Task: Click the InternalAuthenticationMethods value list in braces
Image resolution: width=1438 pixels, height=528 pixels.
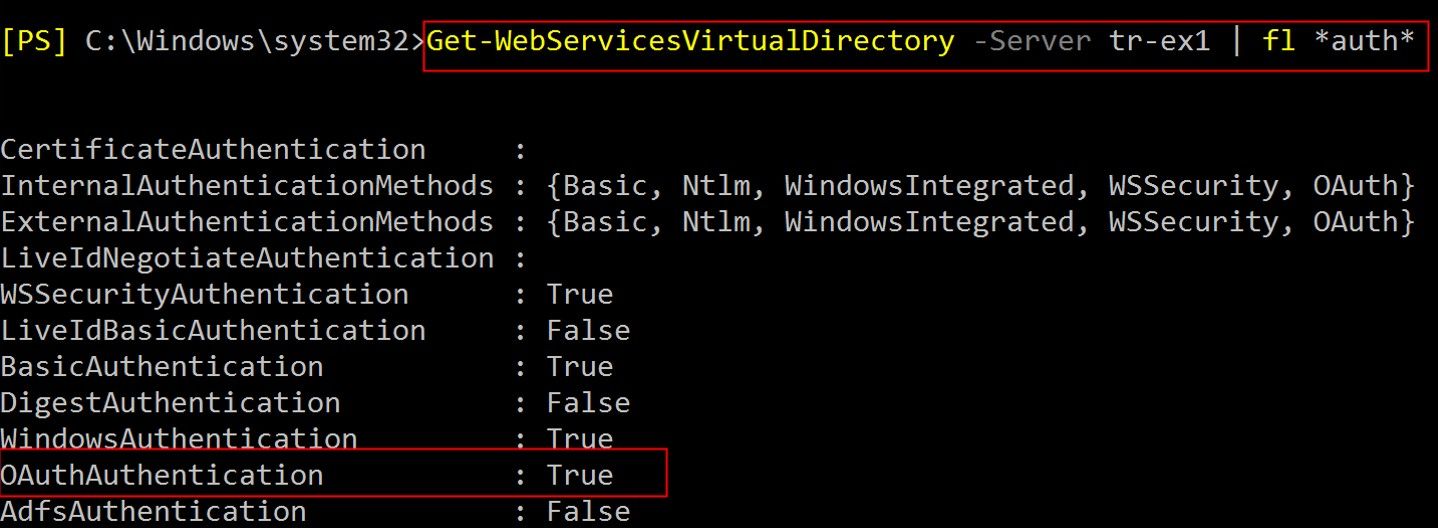Action: point(981,186)
